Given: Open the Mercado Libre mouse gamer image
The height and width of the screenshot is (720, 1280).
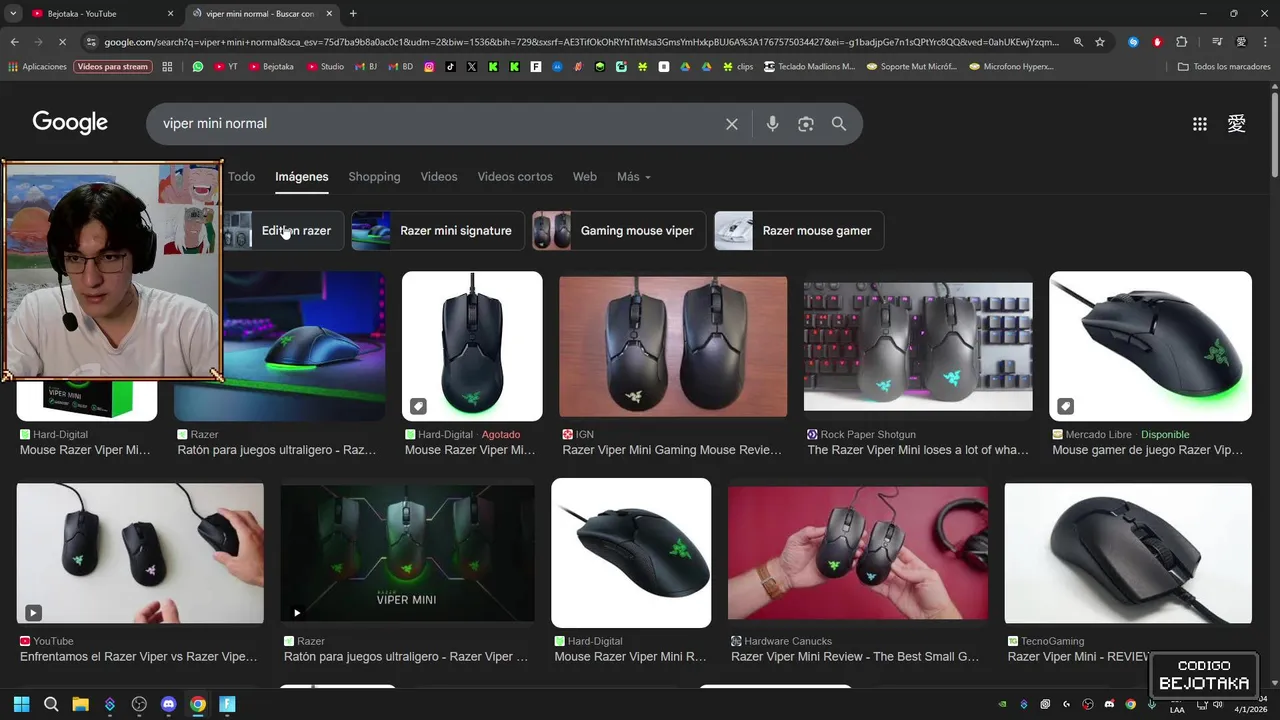Looking at the screenshot, I should (1150, 346).
